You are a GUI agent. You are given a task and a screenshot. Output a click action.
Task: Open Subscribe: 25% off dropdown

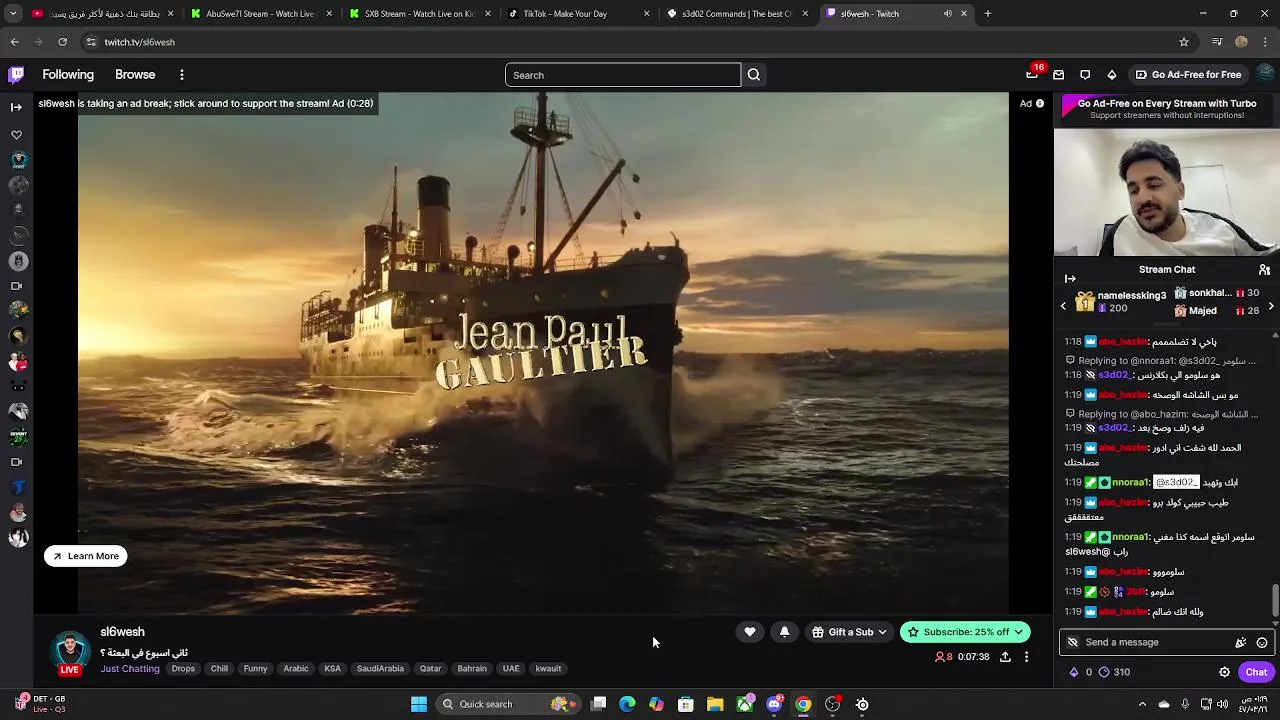(x=965, y=632)
